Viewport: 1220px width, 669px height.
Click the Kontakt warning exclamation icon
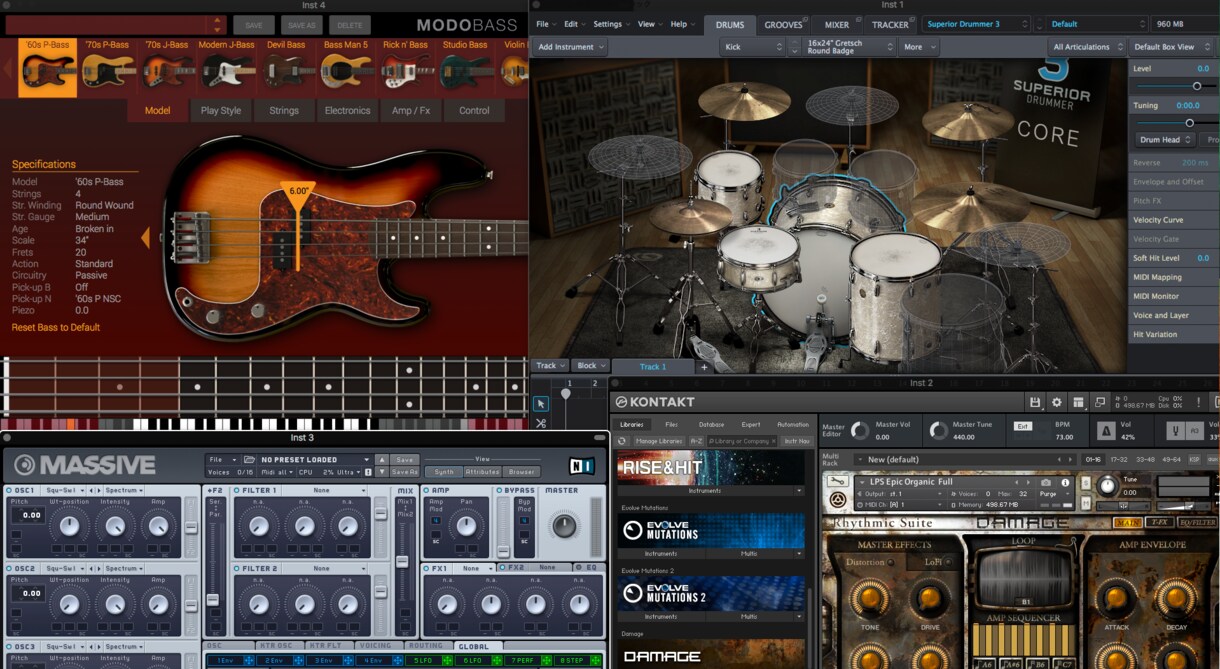click(1198, 402)
